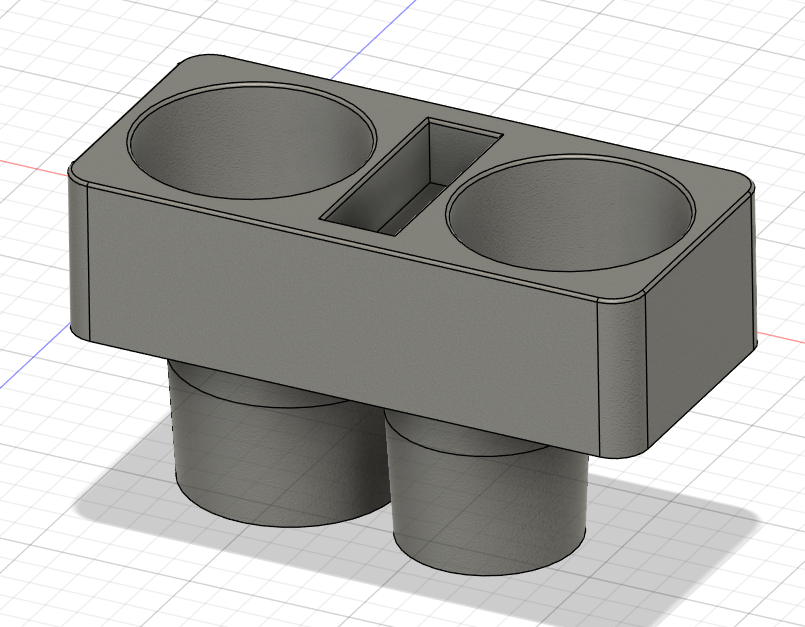Click the red axis line at right
The height and width of the screenshot is (627, 805).
click(780, 337)
